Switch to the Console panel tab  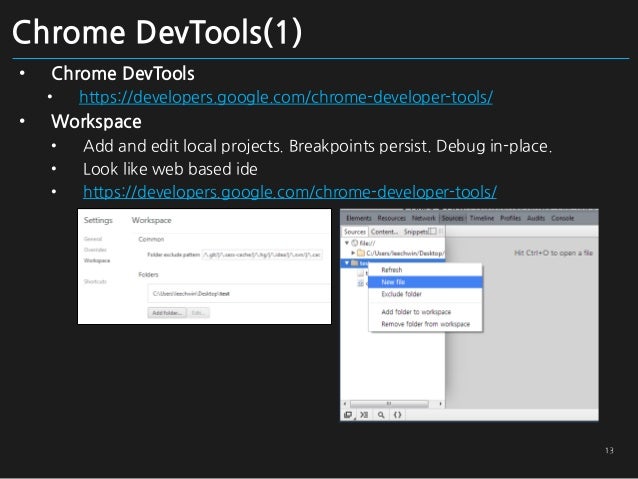562,218
